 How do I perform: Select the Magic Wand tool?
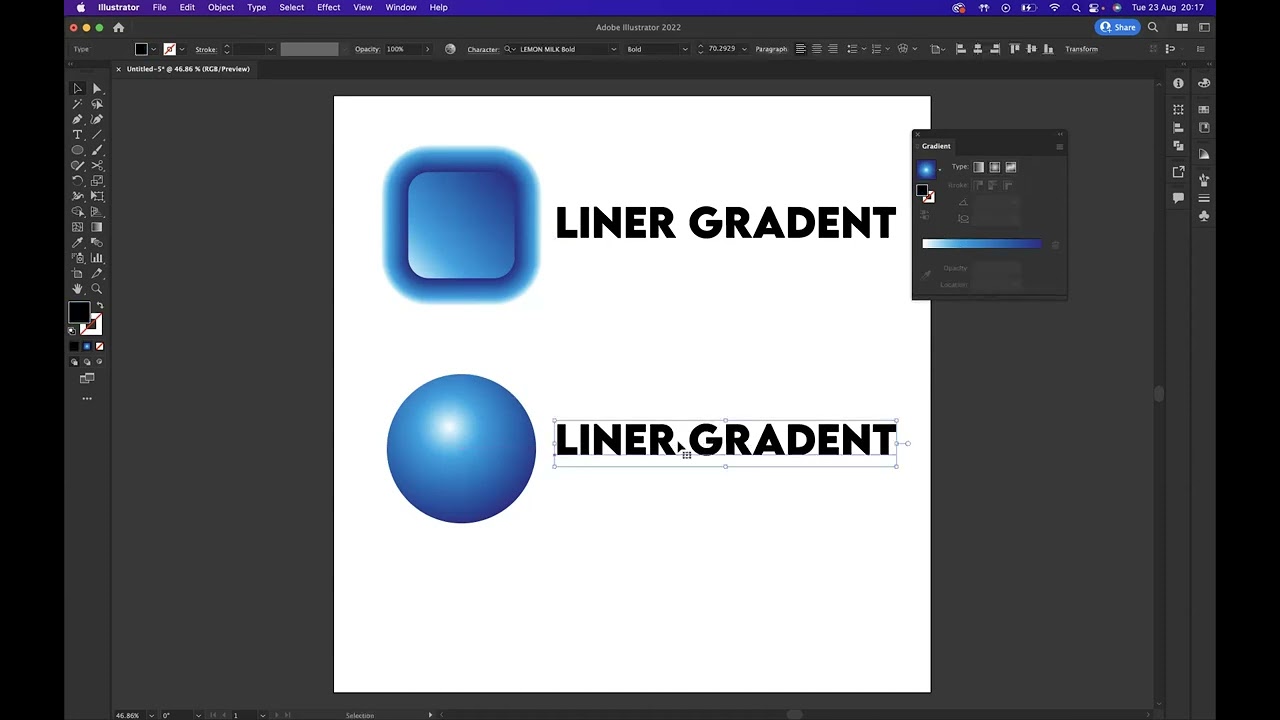[77, 104]
